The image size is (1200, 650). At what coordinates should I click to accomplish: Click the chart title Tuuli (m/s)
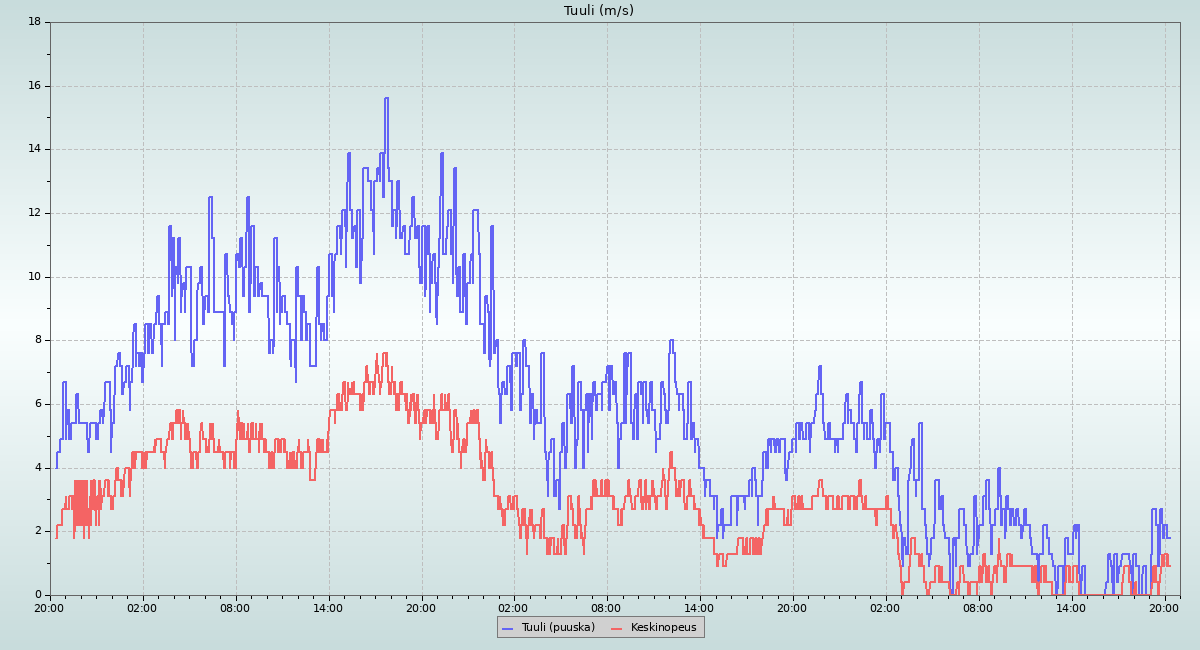(x=598, y=11)
